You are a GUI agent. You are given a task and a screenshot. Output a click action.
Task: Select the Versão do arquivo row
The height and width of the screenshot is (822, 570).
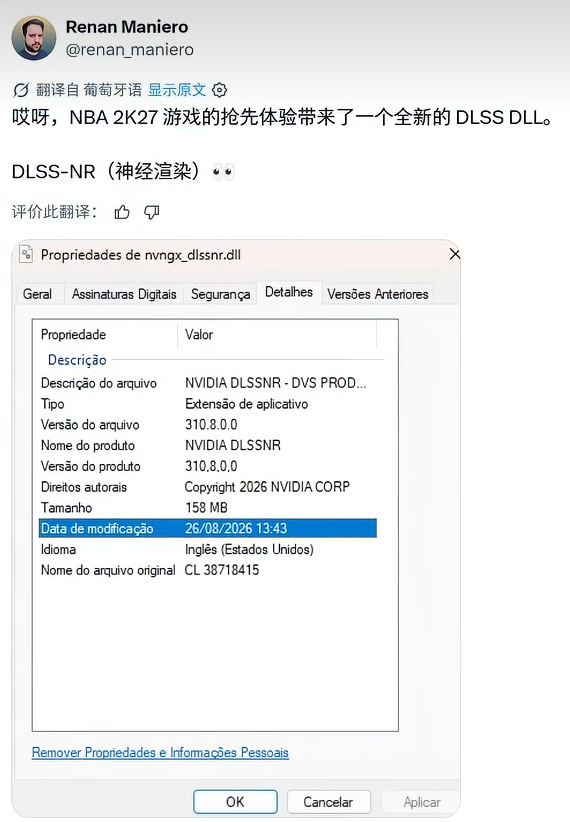click(208, 425)
